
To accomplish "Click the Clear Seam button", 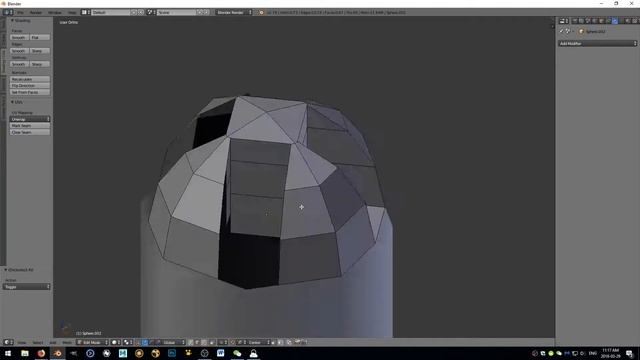I will pos(30,132).
